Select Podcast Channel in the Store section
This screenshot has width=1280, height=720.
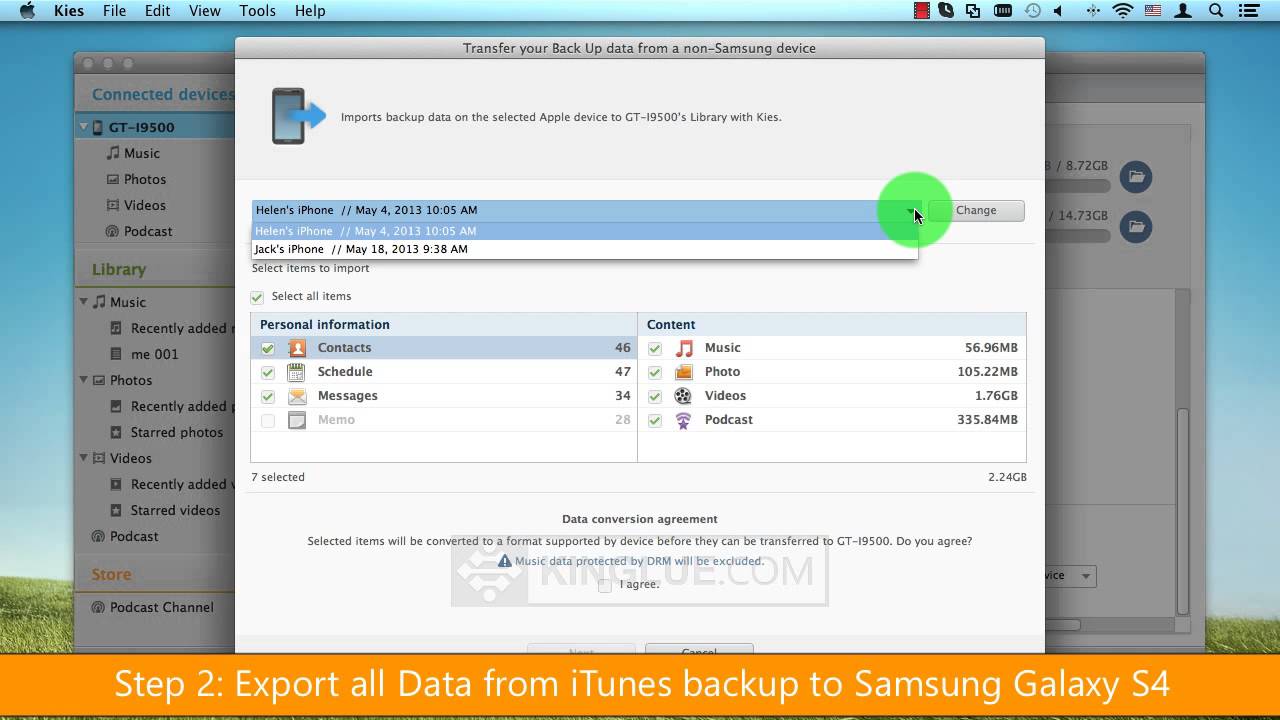tap(162, 607)
